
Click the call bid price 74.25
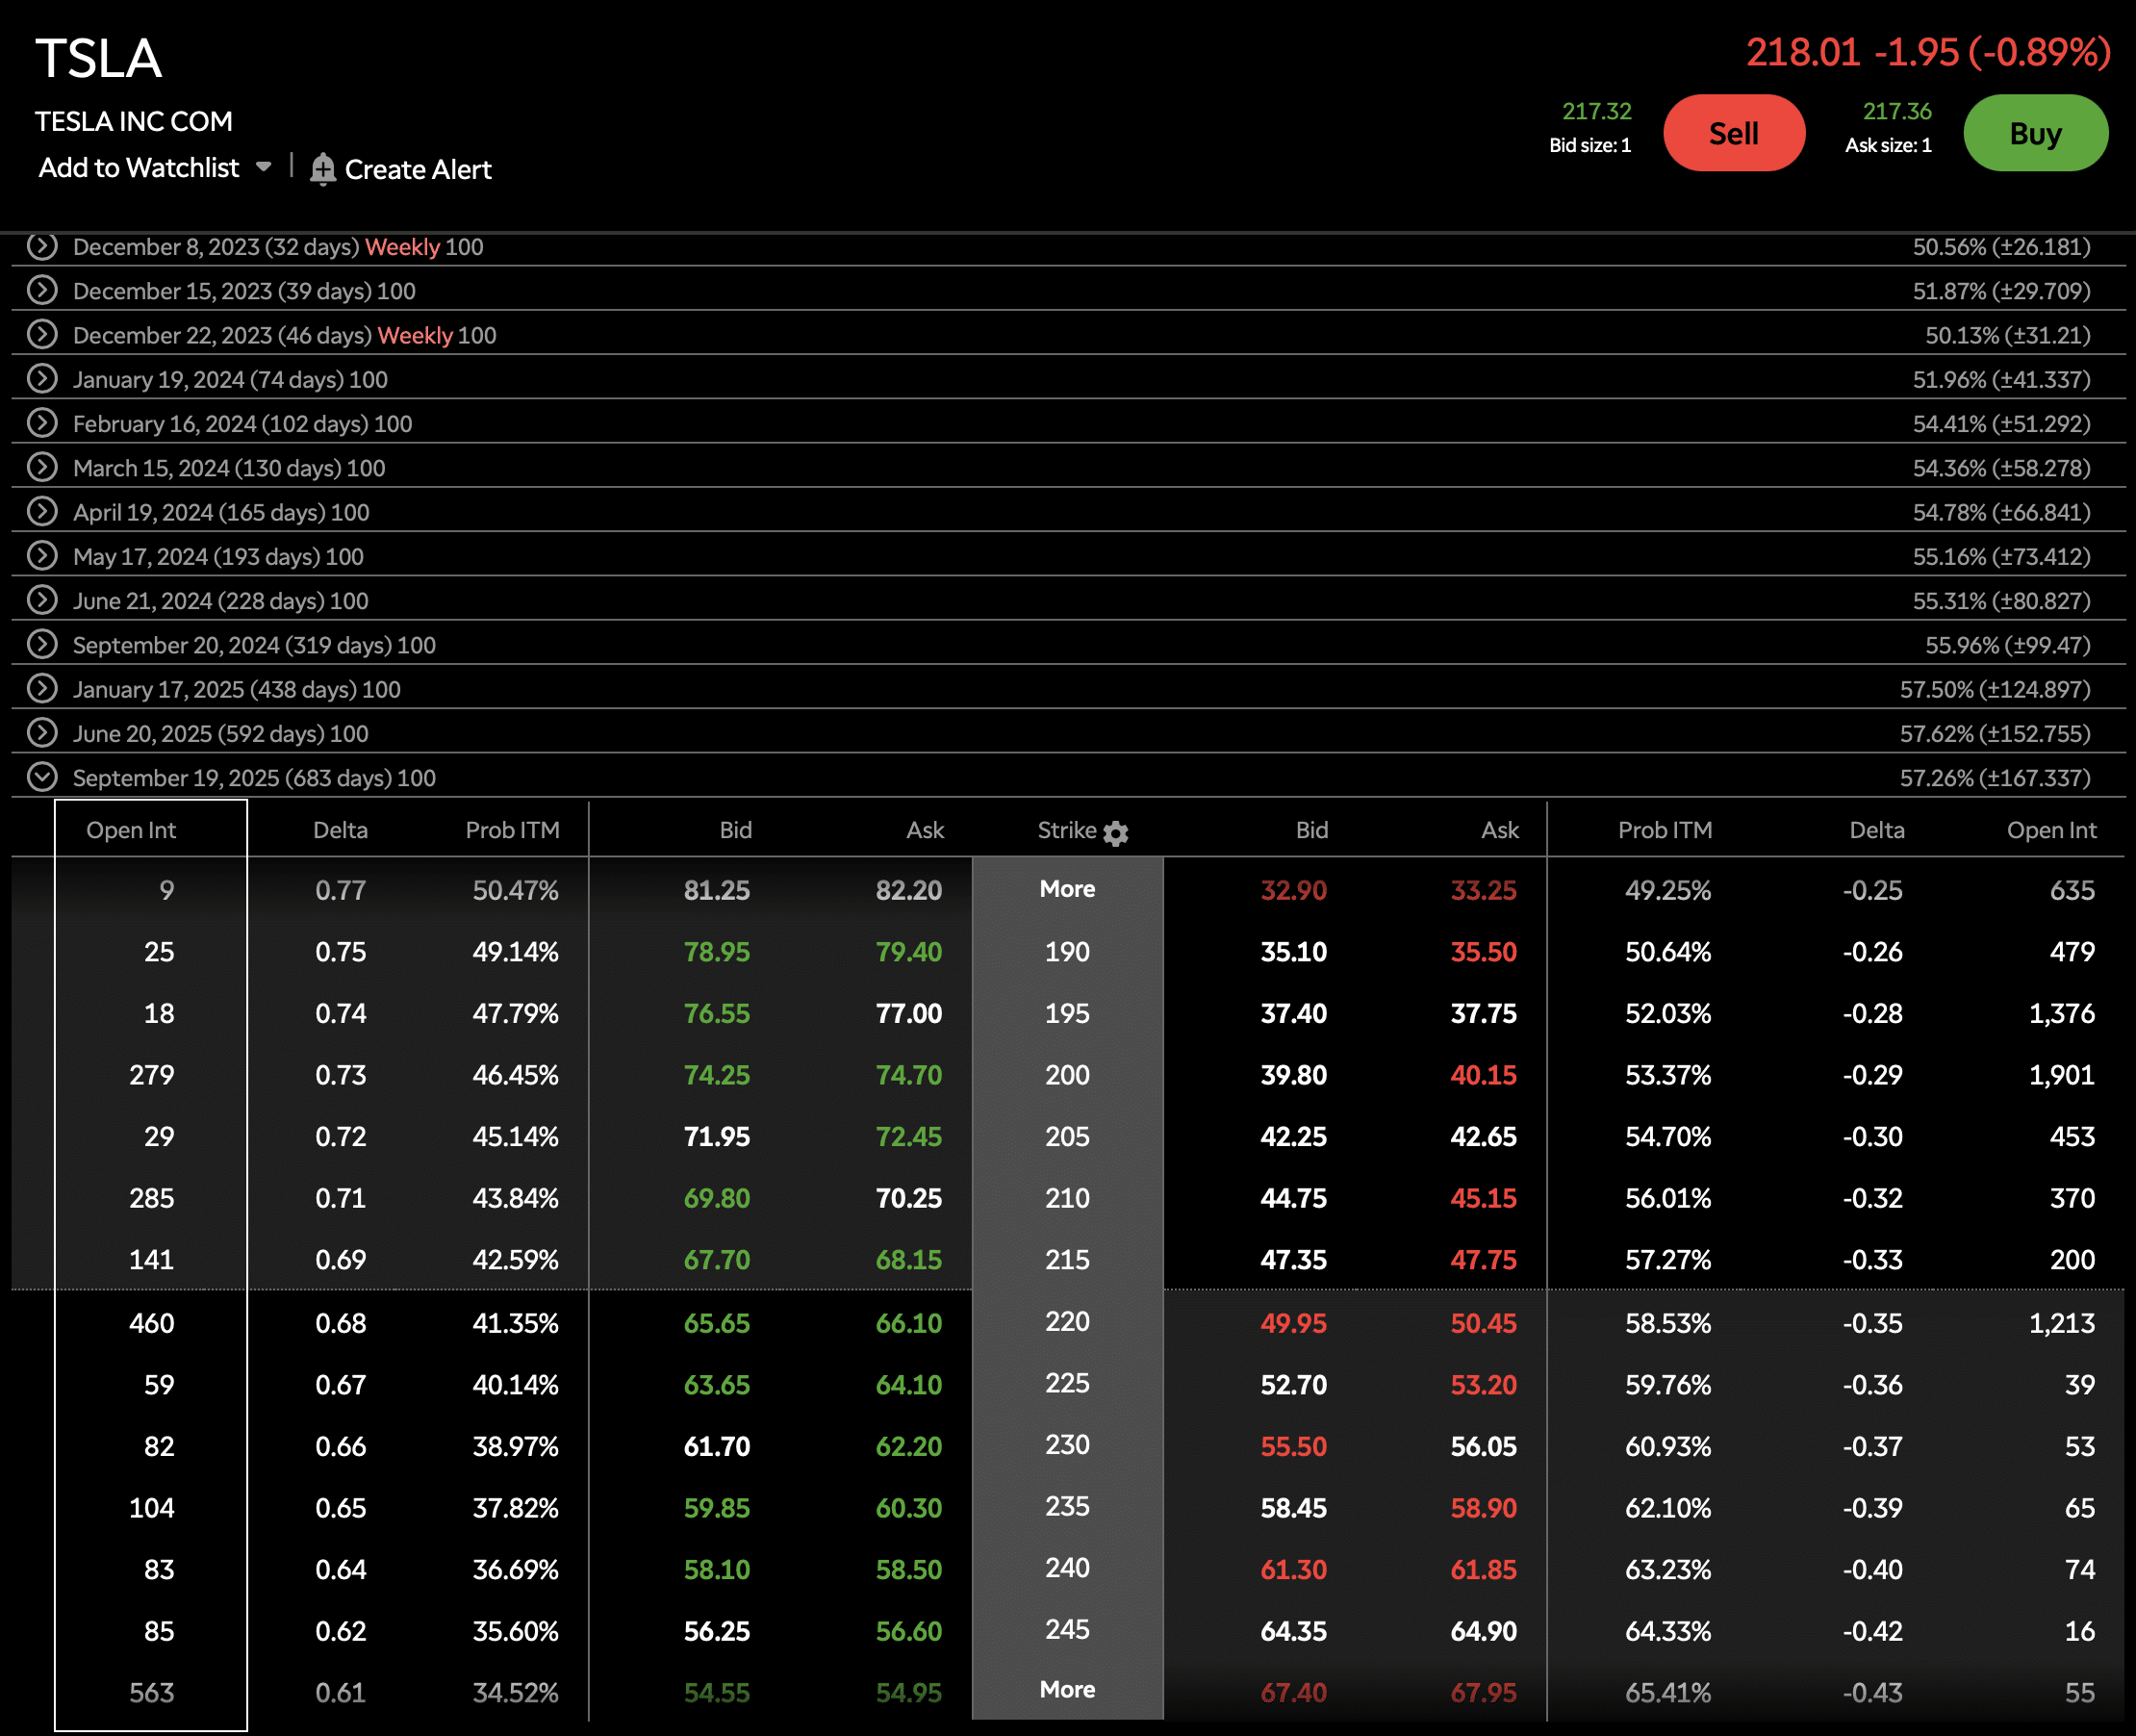(x=716, y=1075)
